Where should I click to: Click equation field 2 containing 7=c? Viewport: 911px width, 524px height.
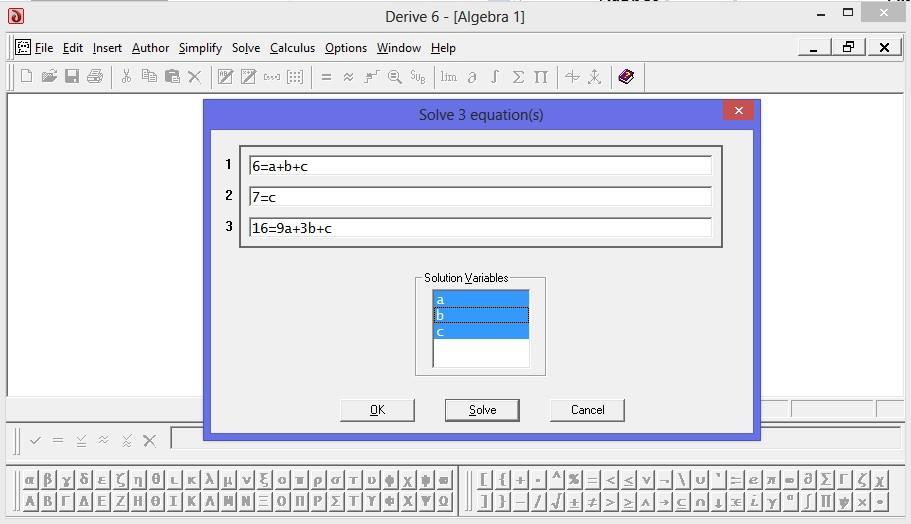480,196
